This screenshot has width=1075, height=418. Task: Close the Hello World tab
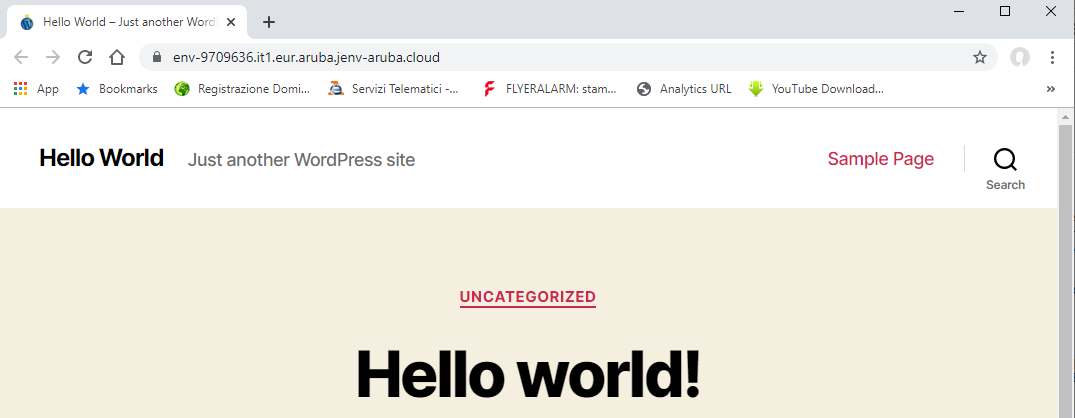231,22
